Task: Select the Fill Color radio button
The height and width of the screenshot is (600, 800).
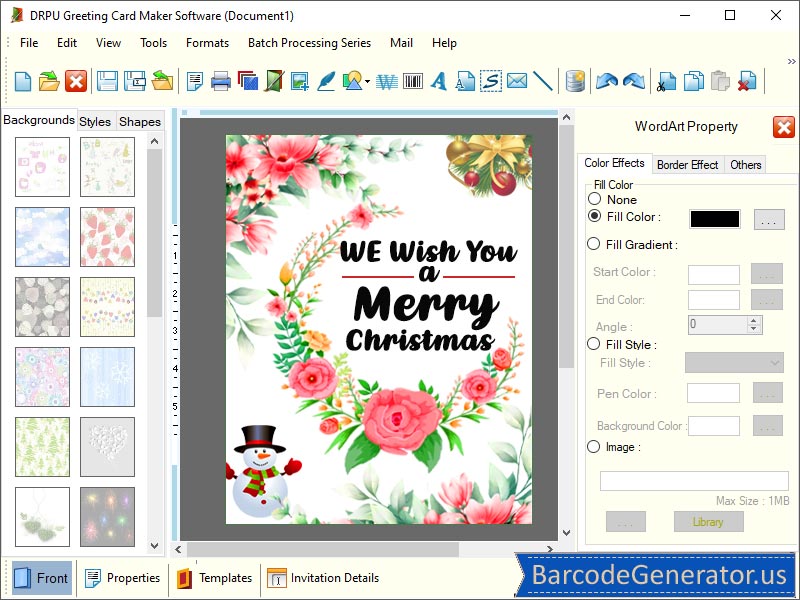Action: (595, 217)
